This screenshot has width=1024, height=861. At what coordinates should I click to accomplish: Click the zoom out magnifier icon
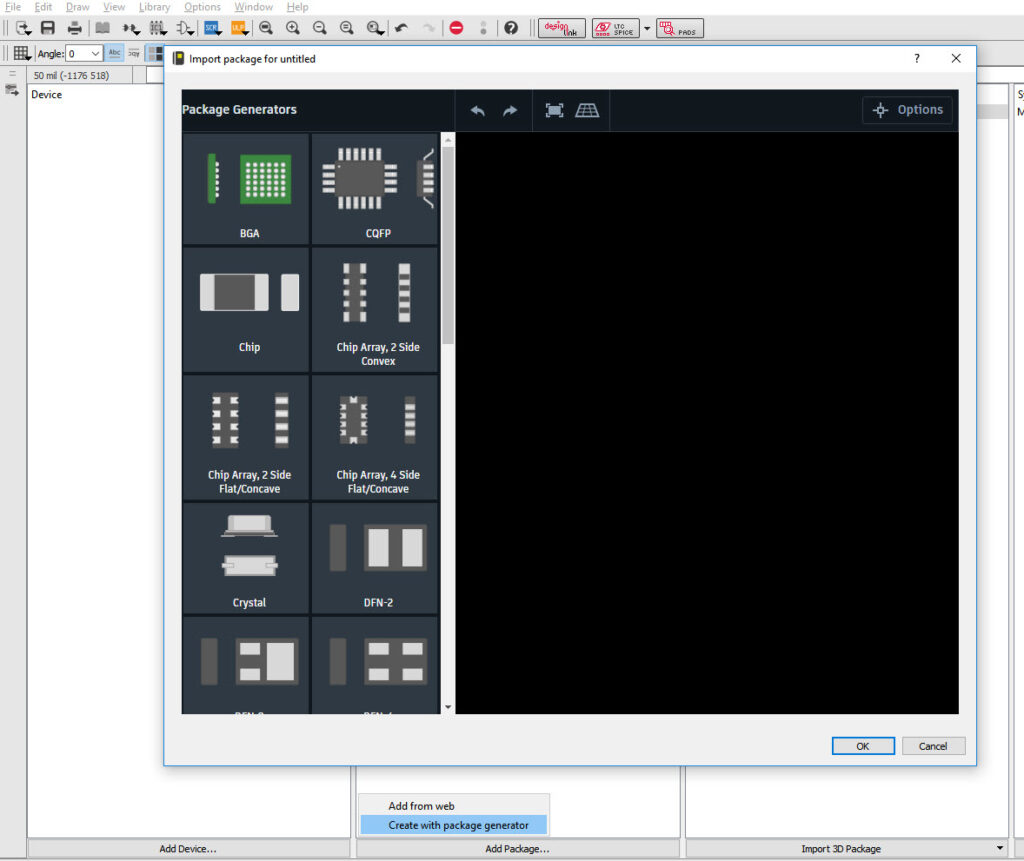pyautogui.click(x=319, y=28)
